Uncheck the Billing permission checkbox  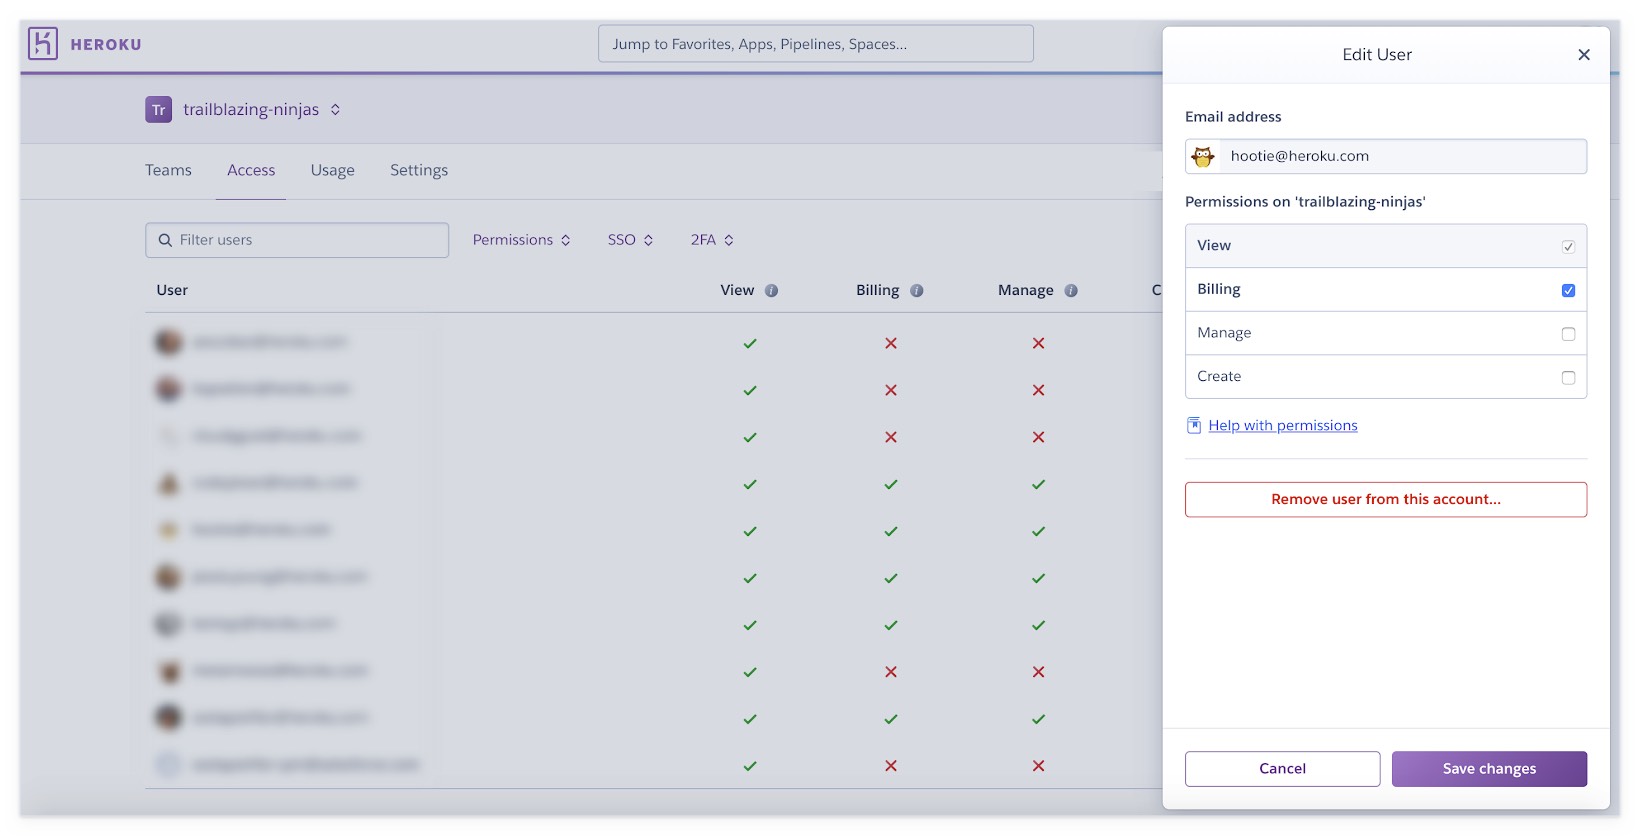[x=1568, y=291]
